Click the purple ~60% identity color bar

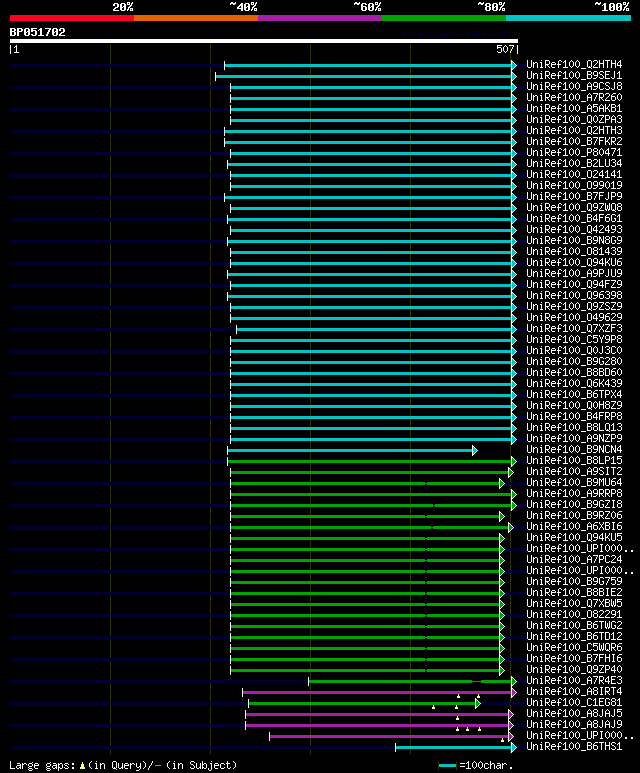point(320,18)
